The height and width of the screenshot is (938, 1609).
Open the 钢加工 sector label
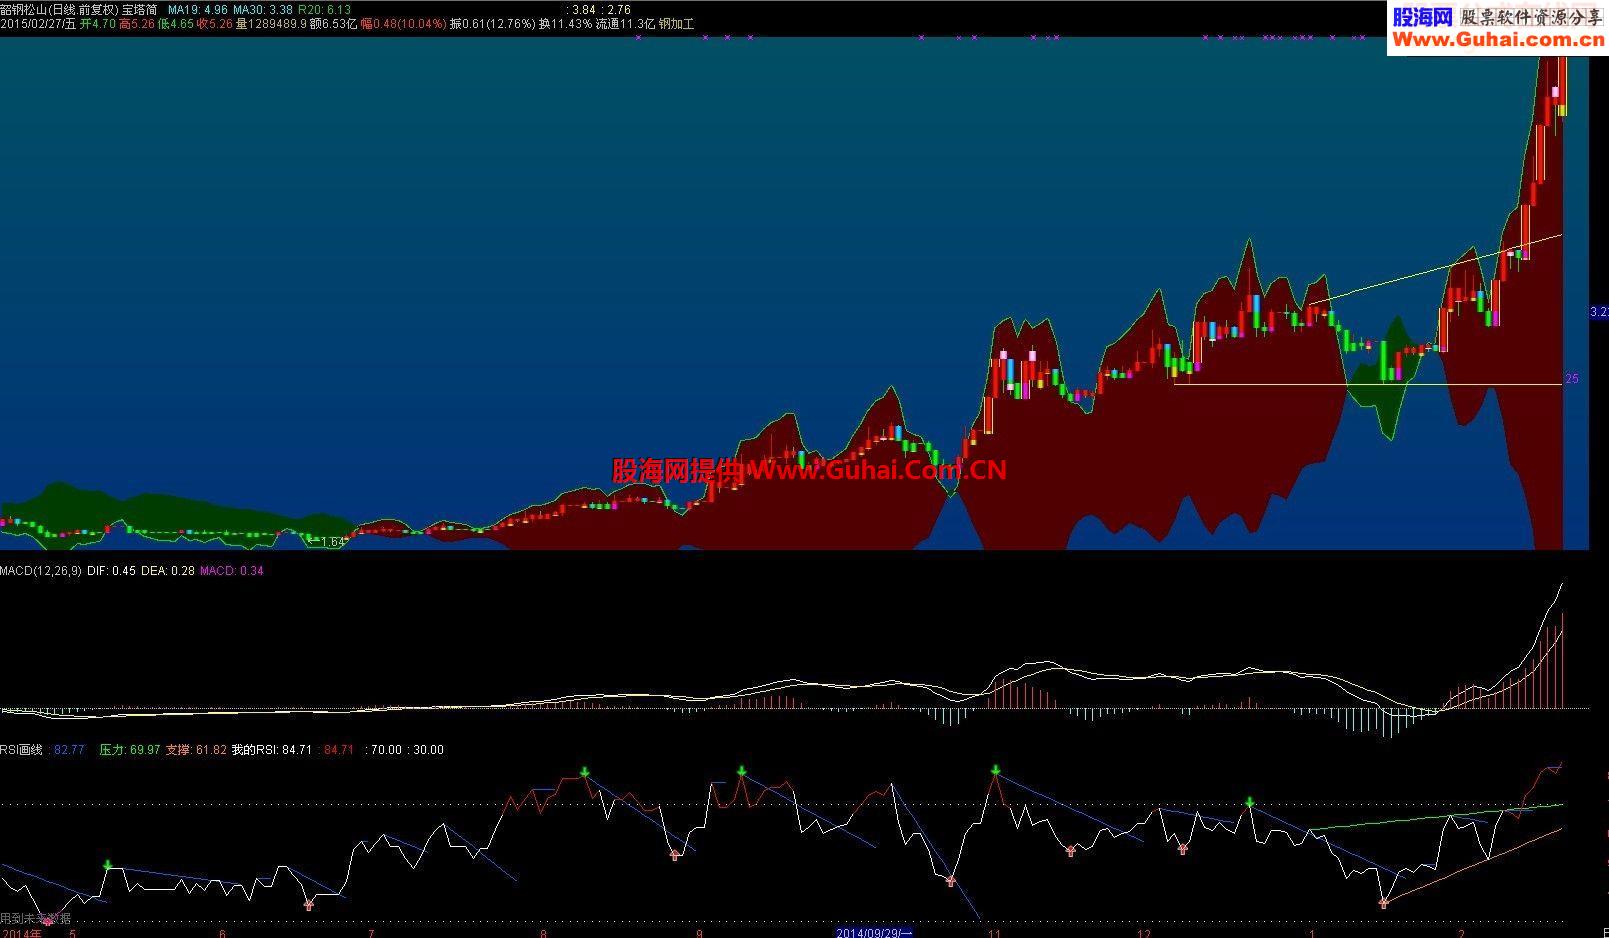[676, 24]
